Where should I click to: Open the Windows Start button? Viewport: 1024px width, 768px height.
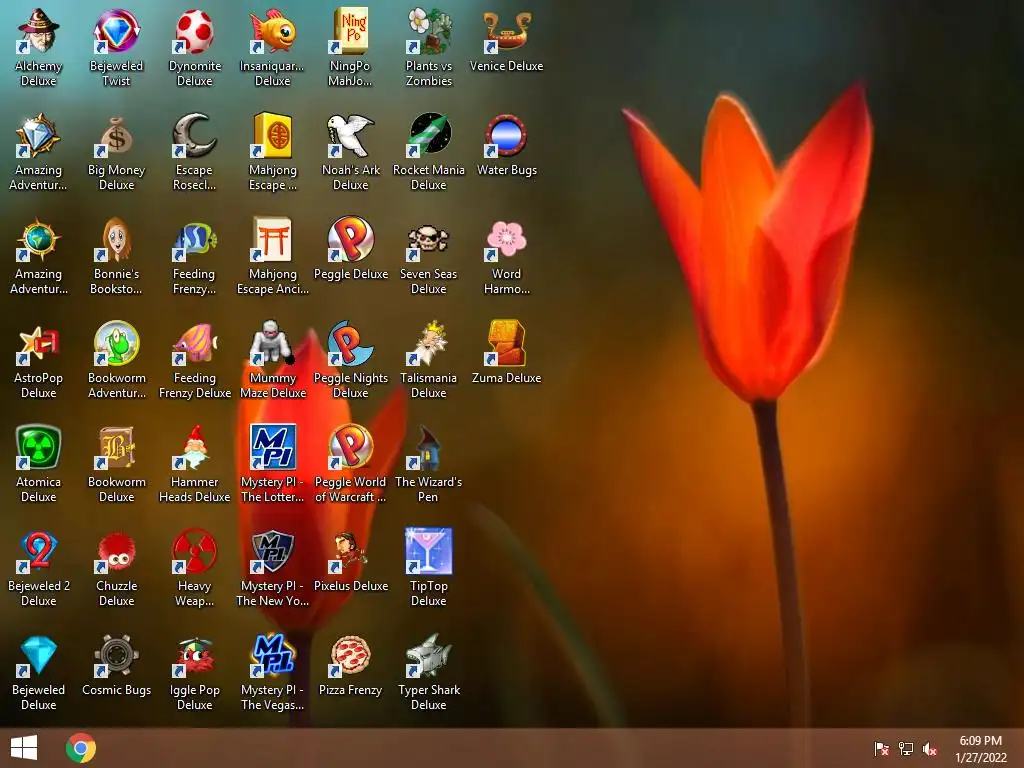(24, 748)
